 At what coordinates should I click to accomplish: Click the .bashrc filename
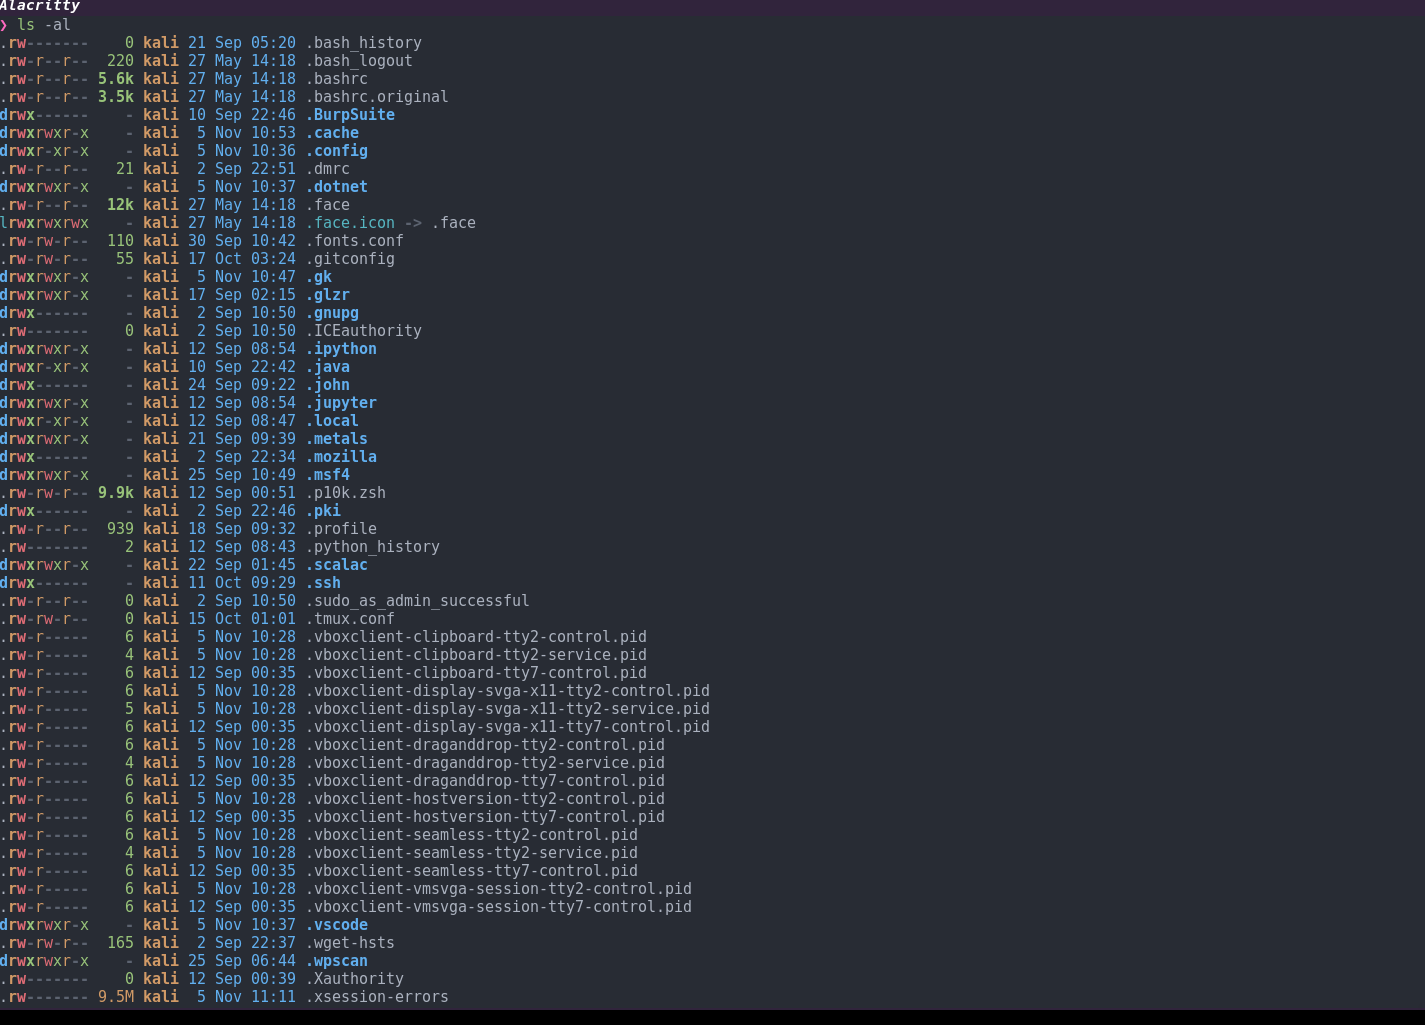pyautogui.click(x=337, y=79)
